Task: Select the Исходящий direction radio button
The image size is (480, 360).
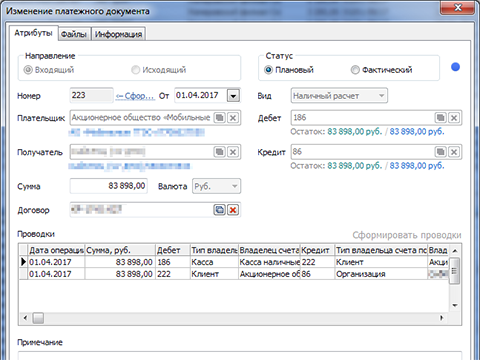Action: (x=135, y=70)
